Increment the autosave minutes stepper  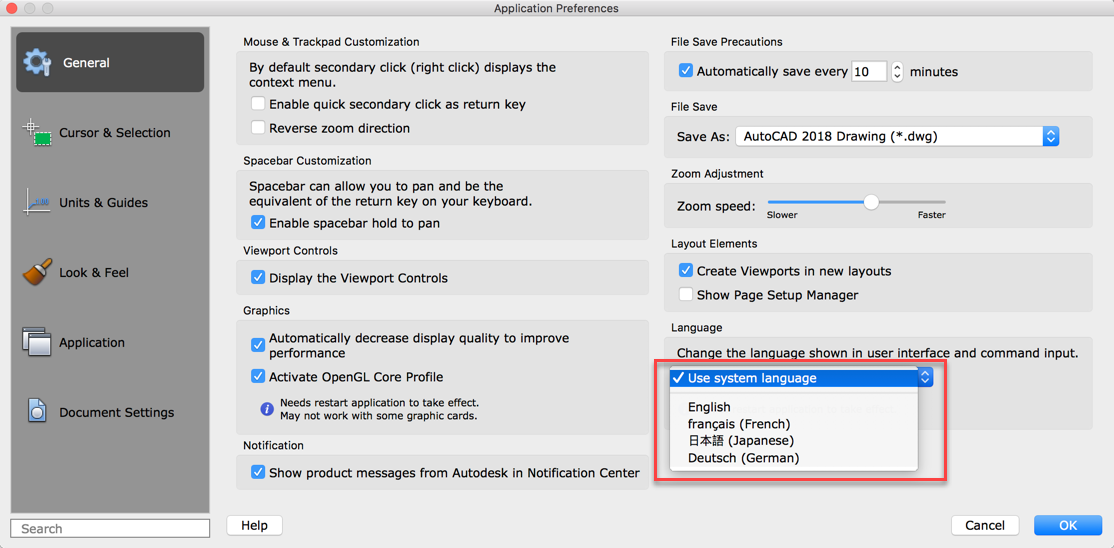pos(897,67)
